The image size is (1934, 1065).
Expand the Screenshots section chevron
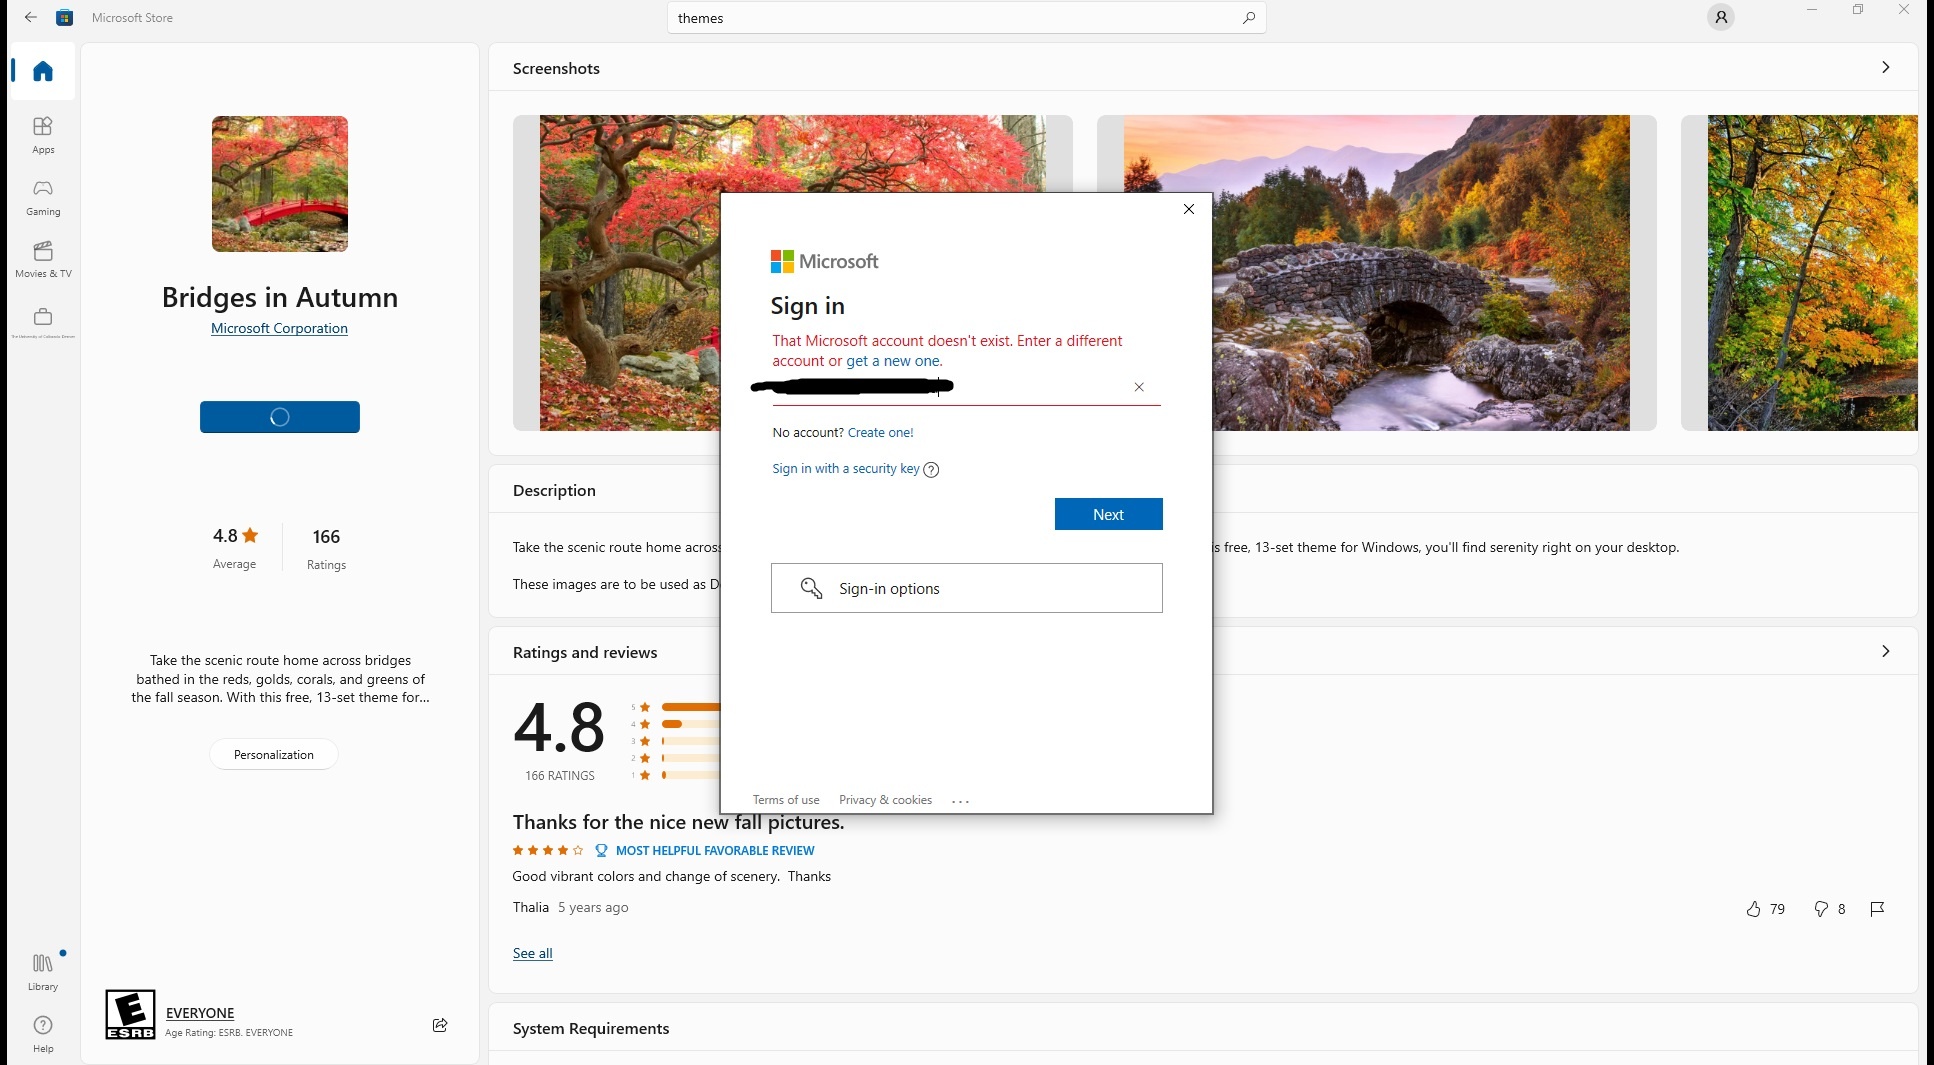pyautogui.click(x=1886, y=67)
